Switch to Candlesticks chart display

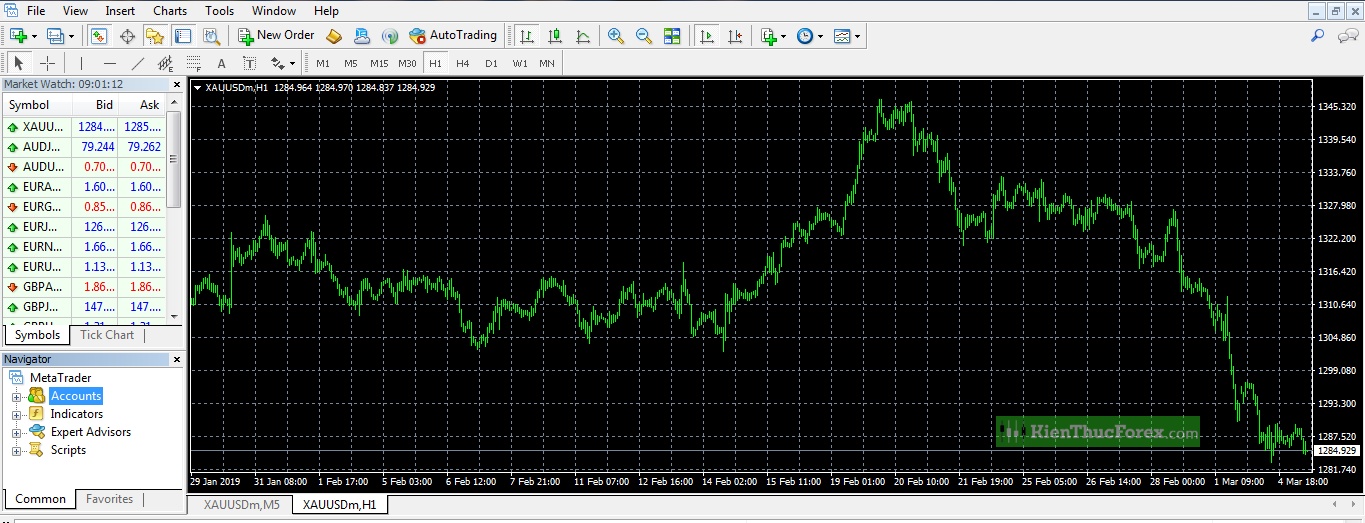click(555, 36)
